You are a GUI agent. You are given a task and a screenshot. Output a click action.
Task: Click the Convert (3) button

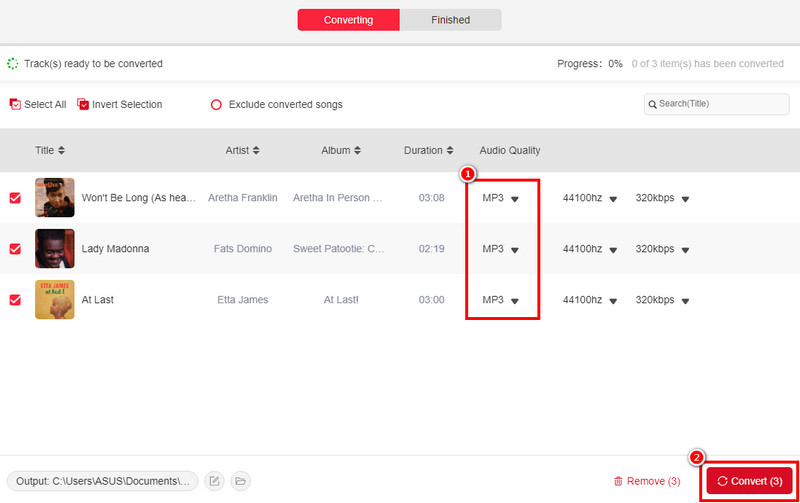[749, 481]
